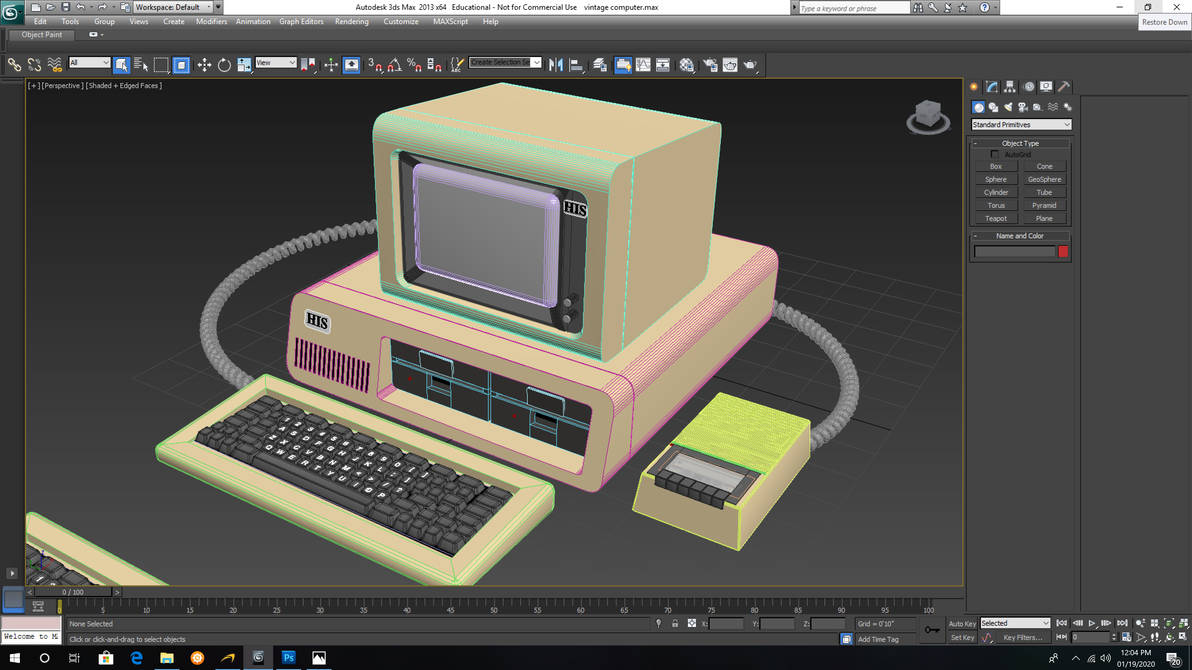Screen dimensions: 1192x670
Task: Activate Bind to Space Warp tool
Action: (x=55, y=65)
